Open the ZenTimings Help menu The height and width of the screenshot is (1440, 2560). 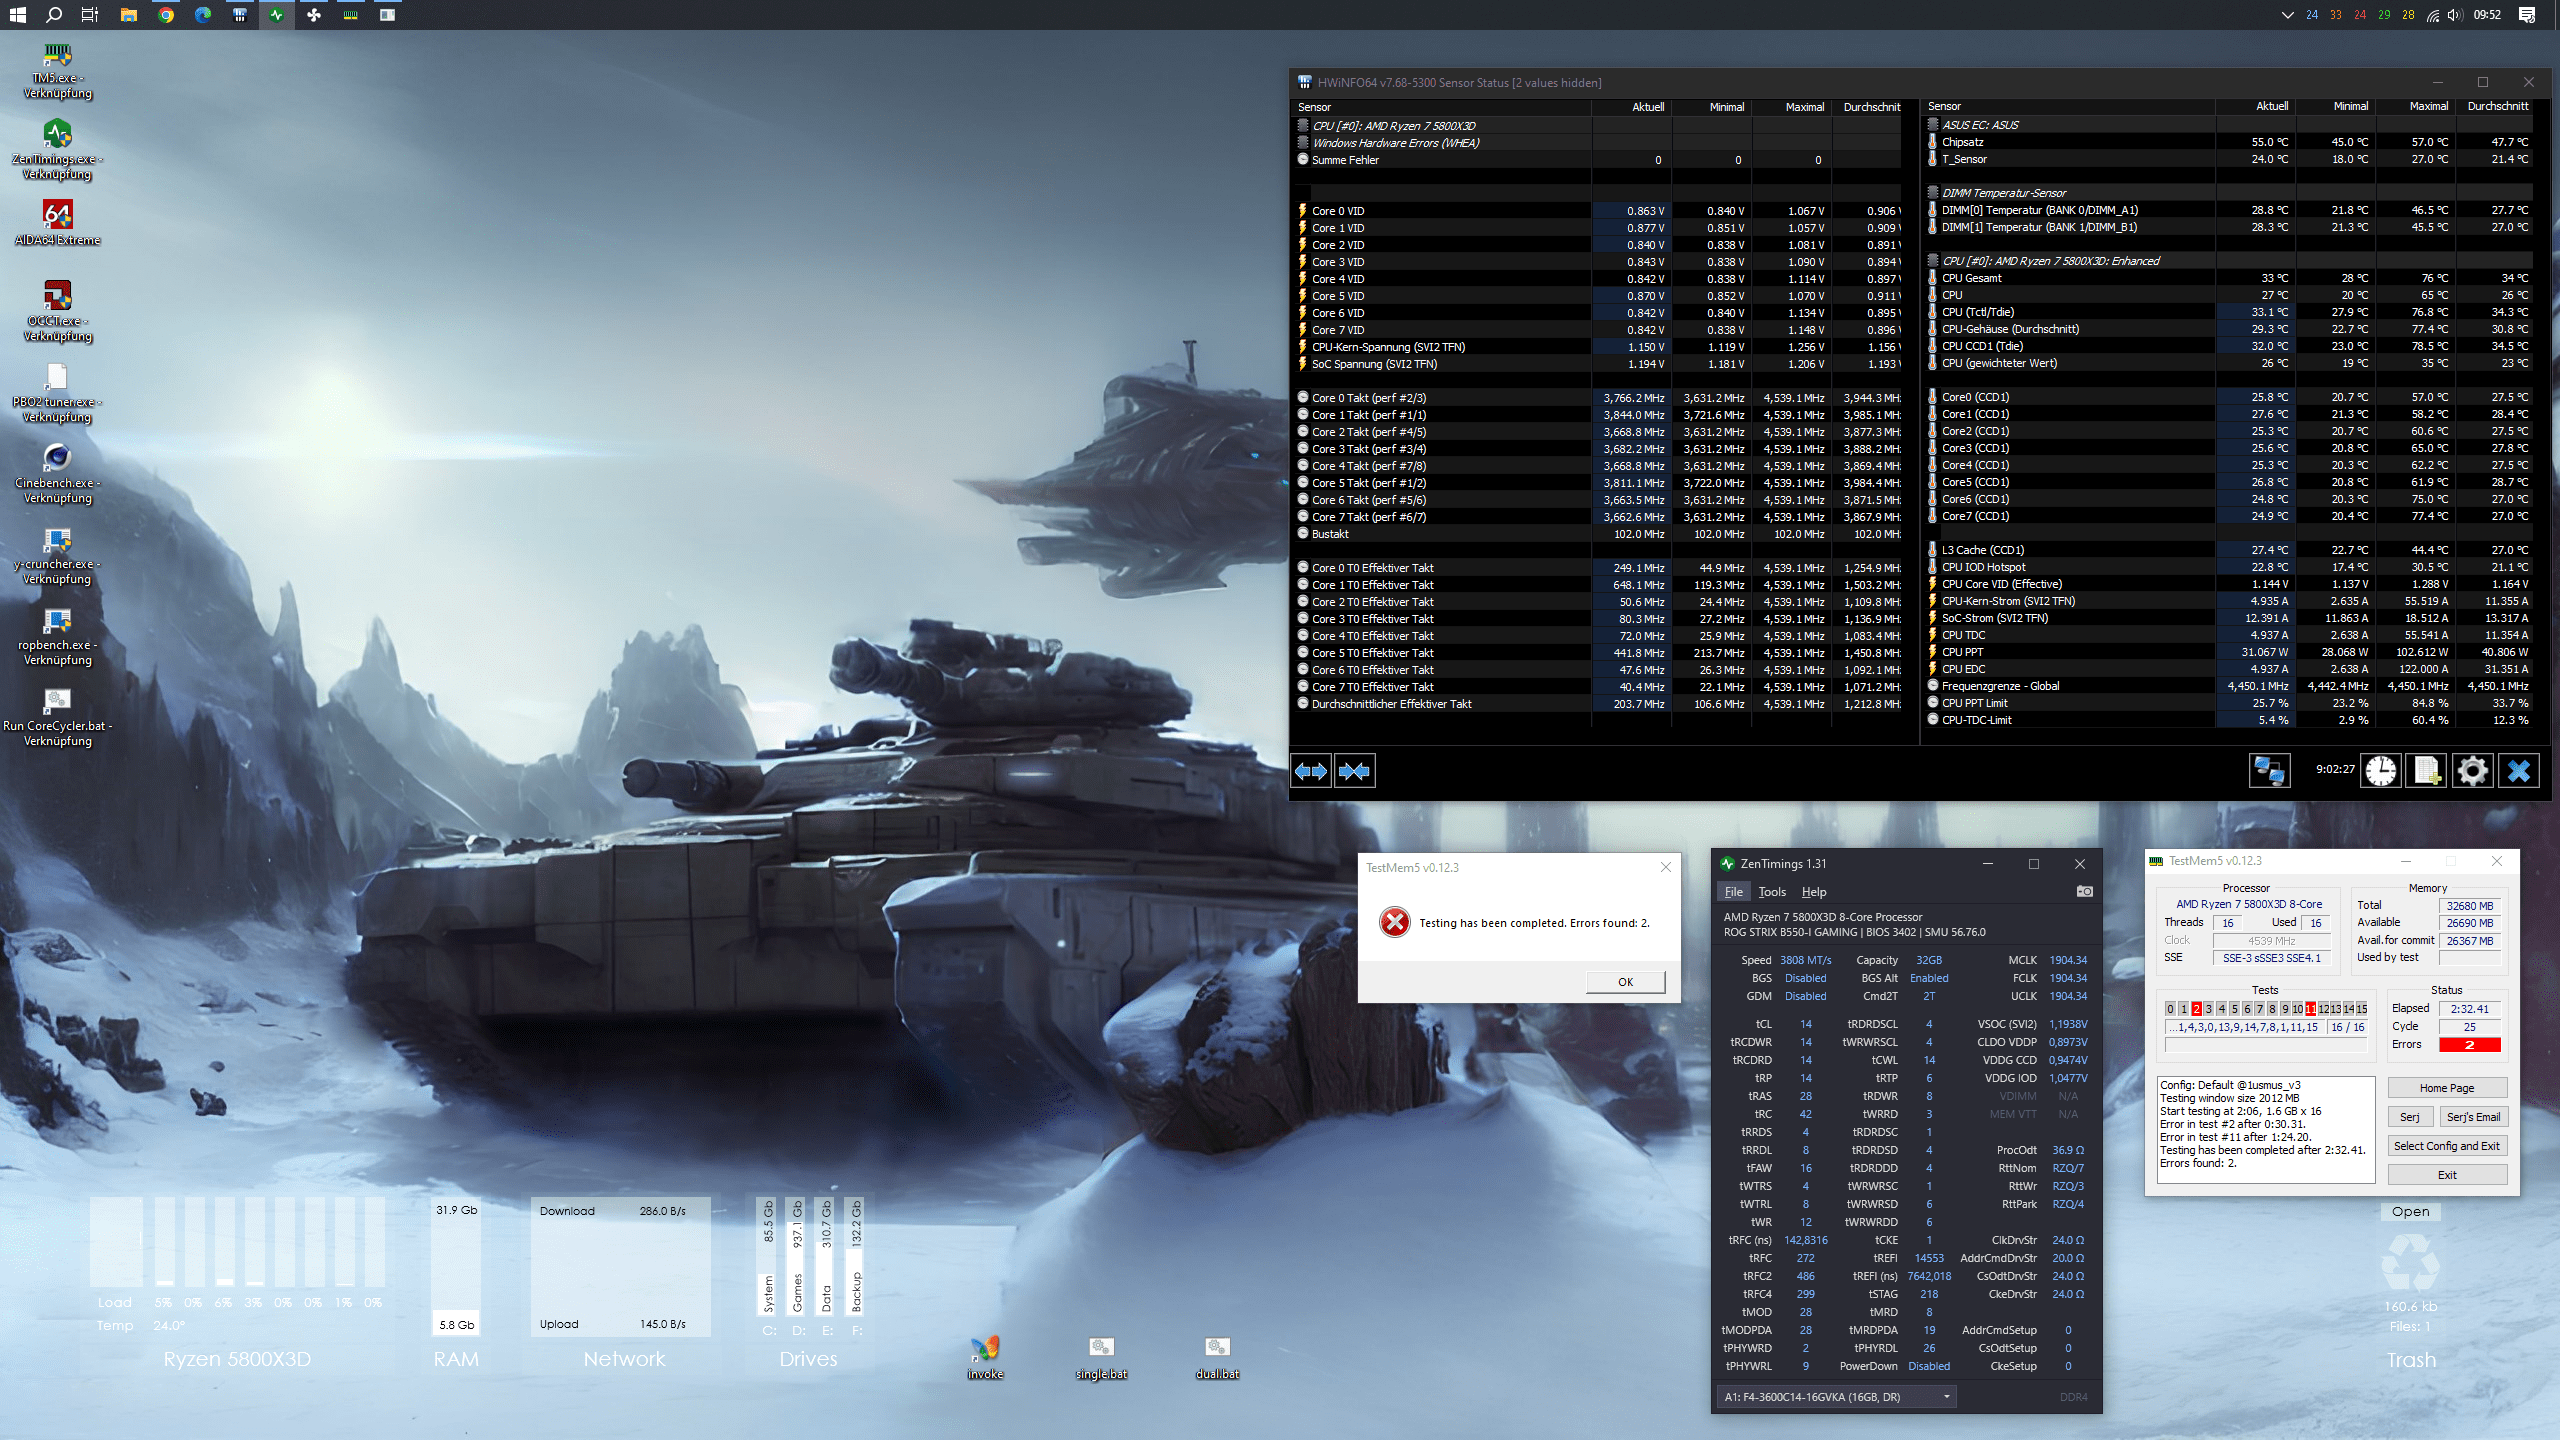click(1814, 892)
